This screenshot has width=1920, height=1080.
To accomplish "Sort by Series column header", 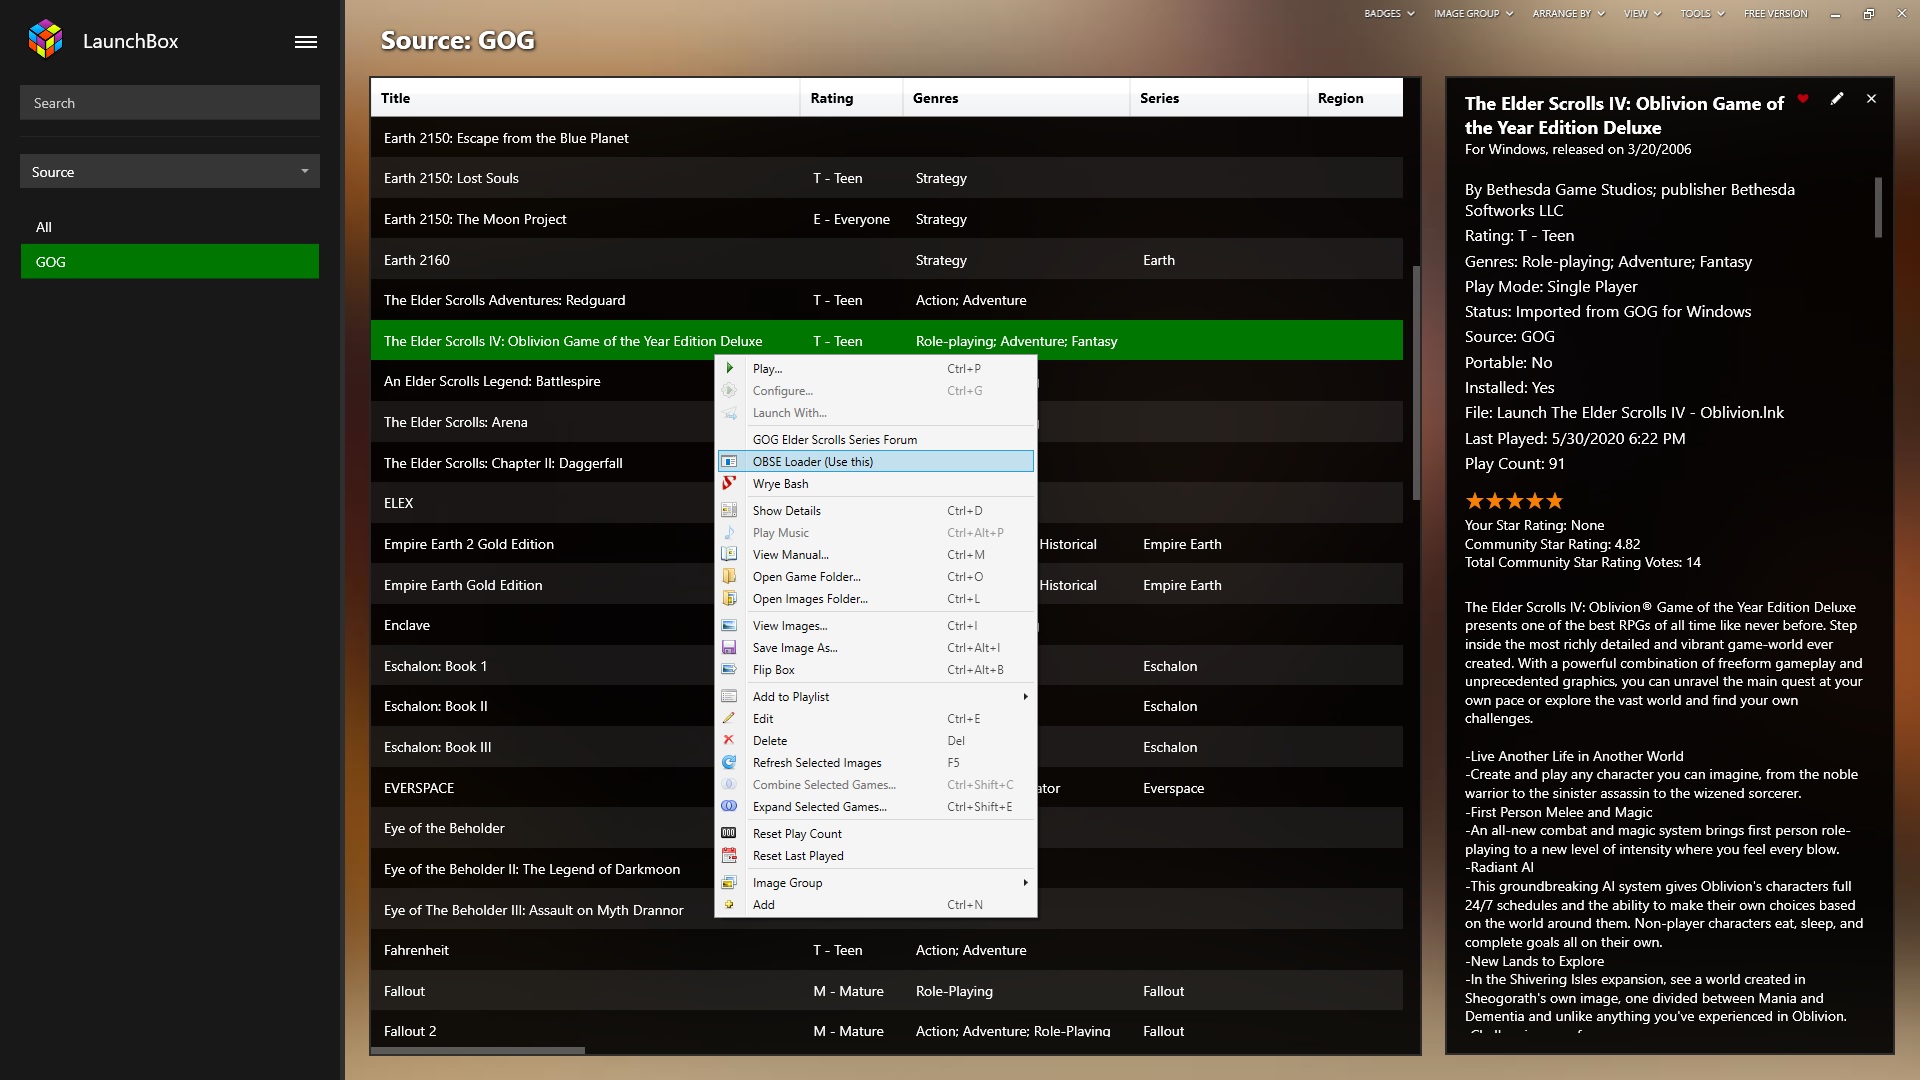I will coord(1218,98).
